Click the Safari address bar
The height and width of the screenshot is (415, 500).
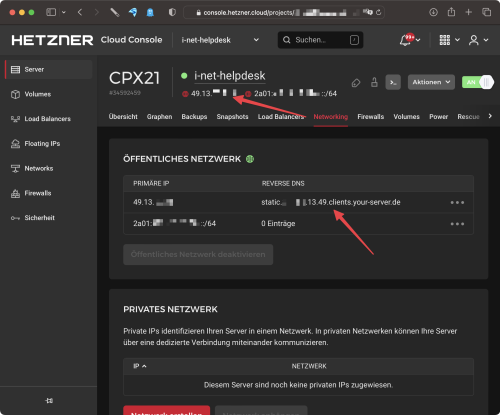[x=284, y=13]
